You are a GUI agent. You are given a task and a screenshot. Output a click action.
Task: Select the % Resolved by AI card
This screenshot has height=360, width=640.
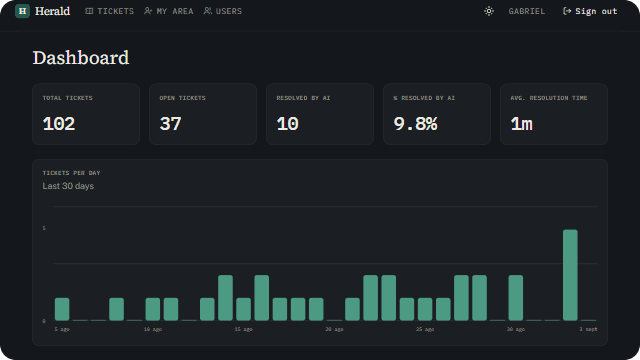pyautogui.click(x=437, y=114)
